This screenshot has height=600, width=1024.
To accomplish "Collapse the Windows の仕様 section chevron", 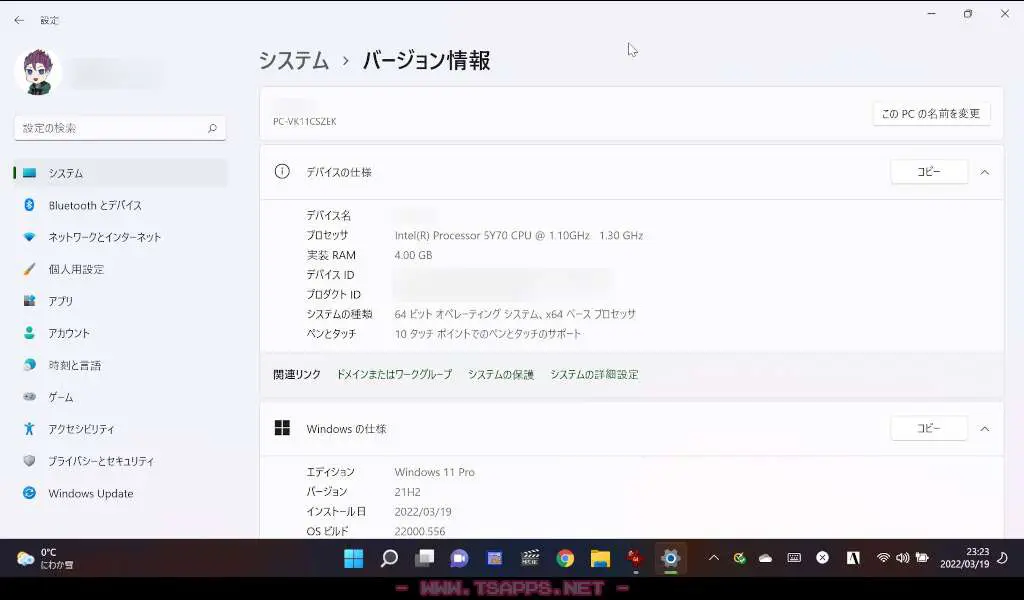I will coord(985,428).
